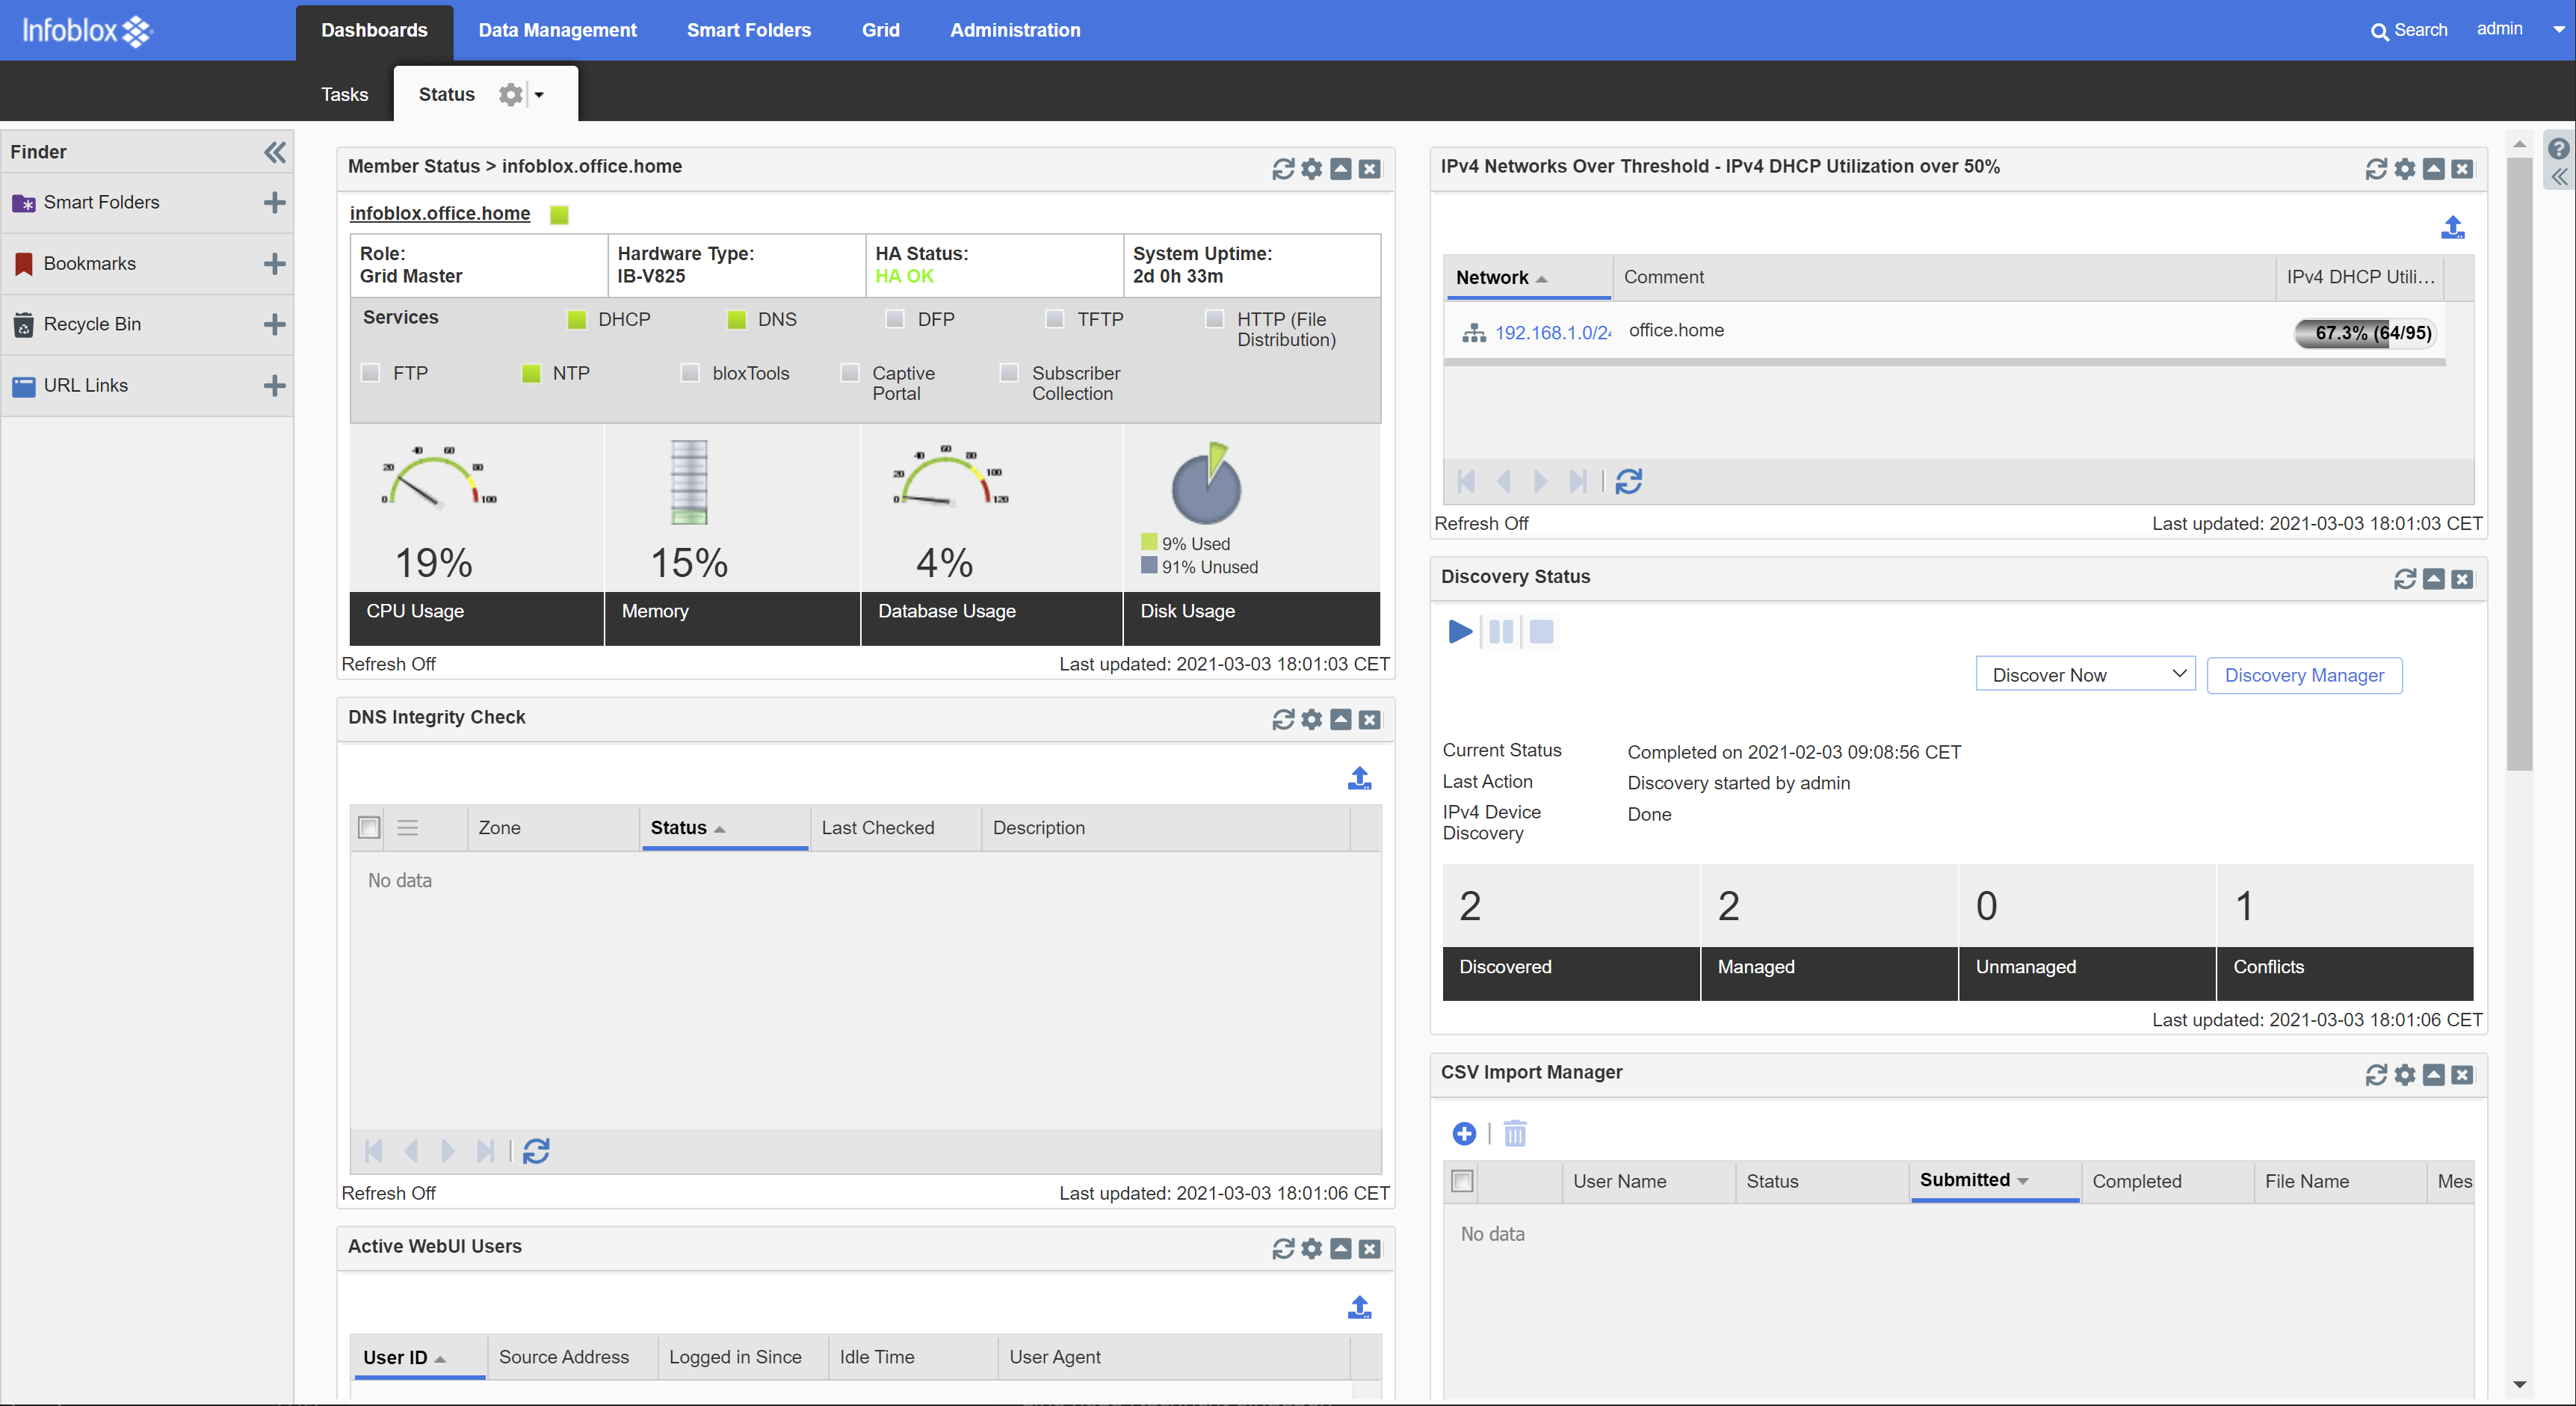Screen dimensions: 2576x1406
Task: Open the Tasks dashboard tab
Action: [344, 94]
